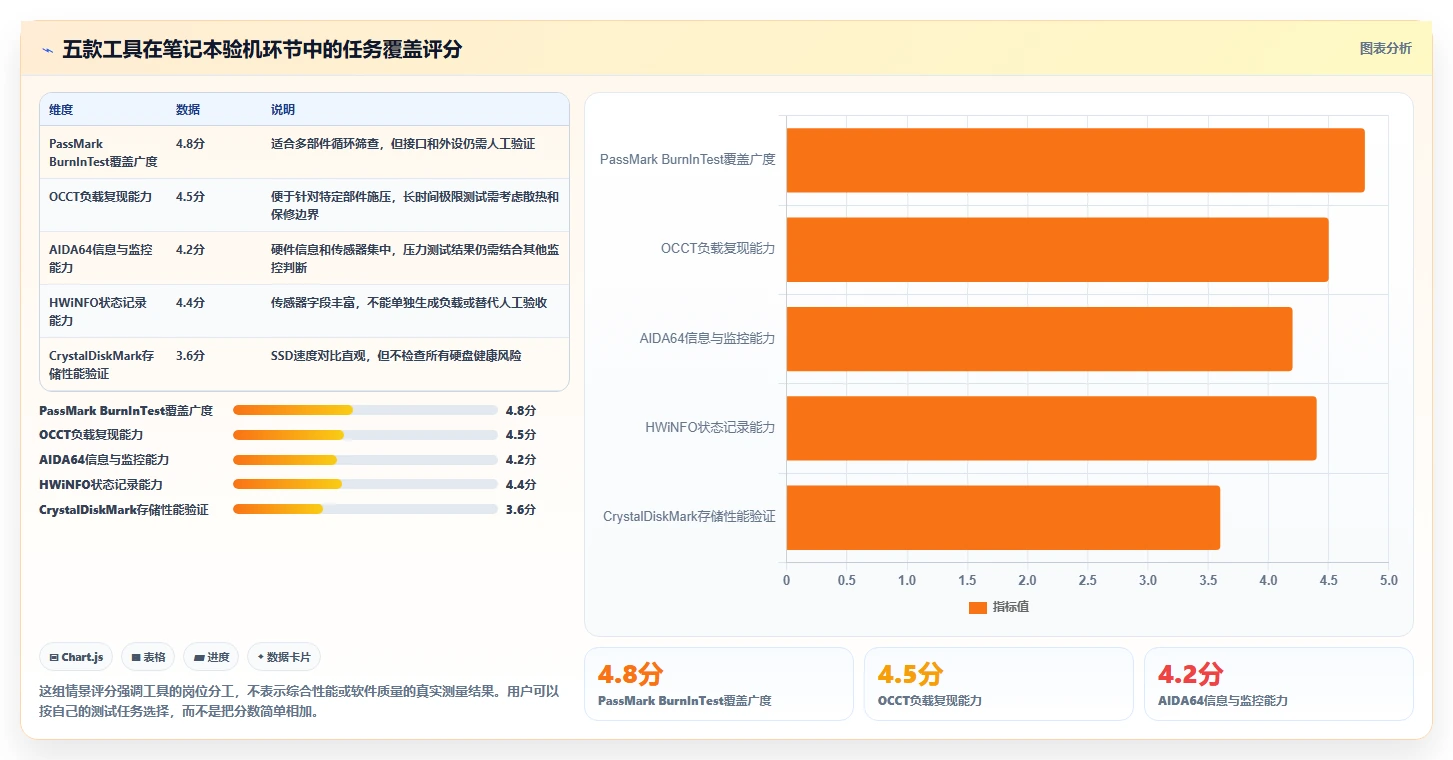Click the description starting SSD速度对比直观
Viewport: 1453px width, 760px height.
click(396, 356)
